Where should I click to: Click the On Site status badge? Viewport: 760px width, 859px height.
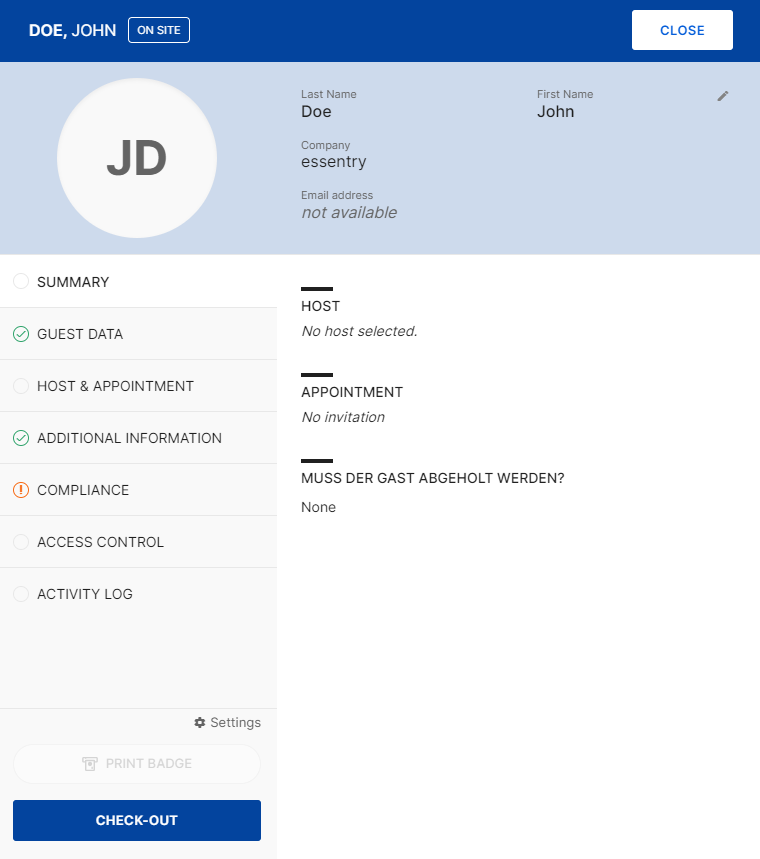[159, 30]
